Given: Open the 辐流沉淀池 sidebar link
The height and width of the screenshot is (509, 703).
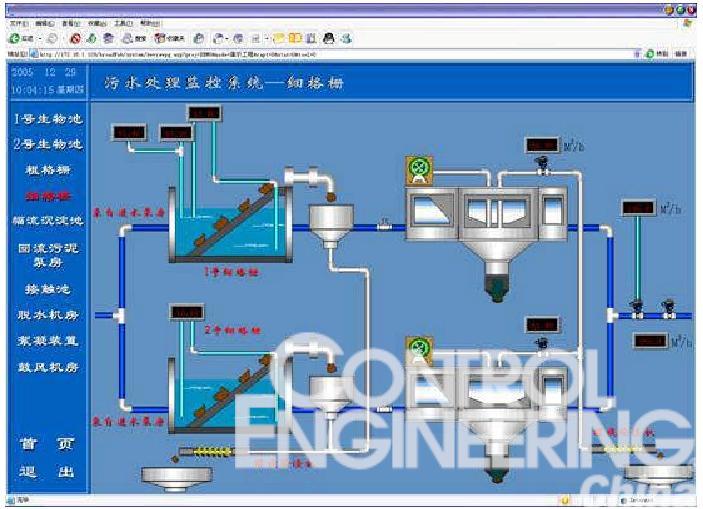Looking at the screenshot, I should point(48,221).
